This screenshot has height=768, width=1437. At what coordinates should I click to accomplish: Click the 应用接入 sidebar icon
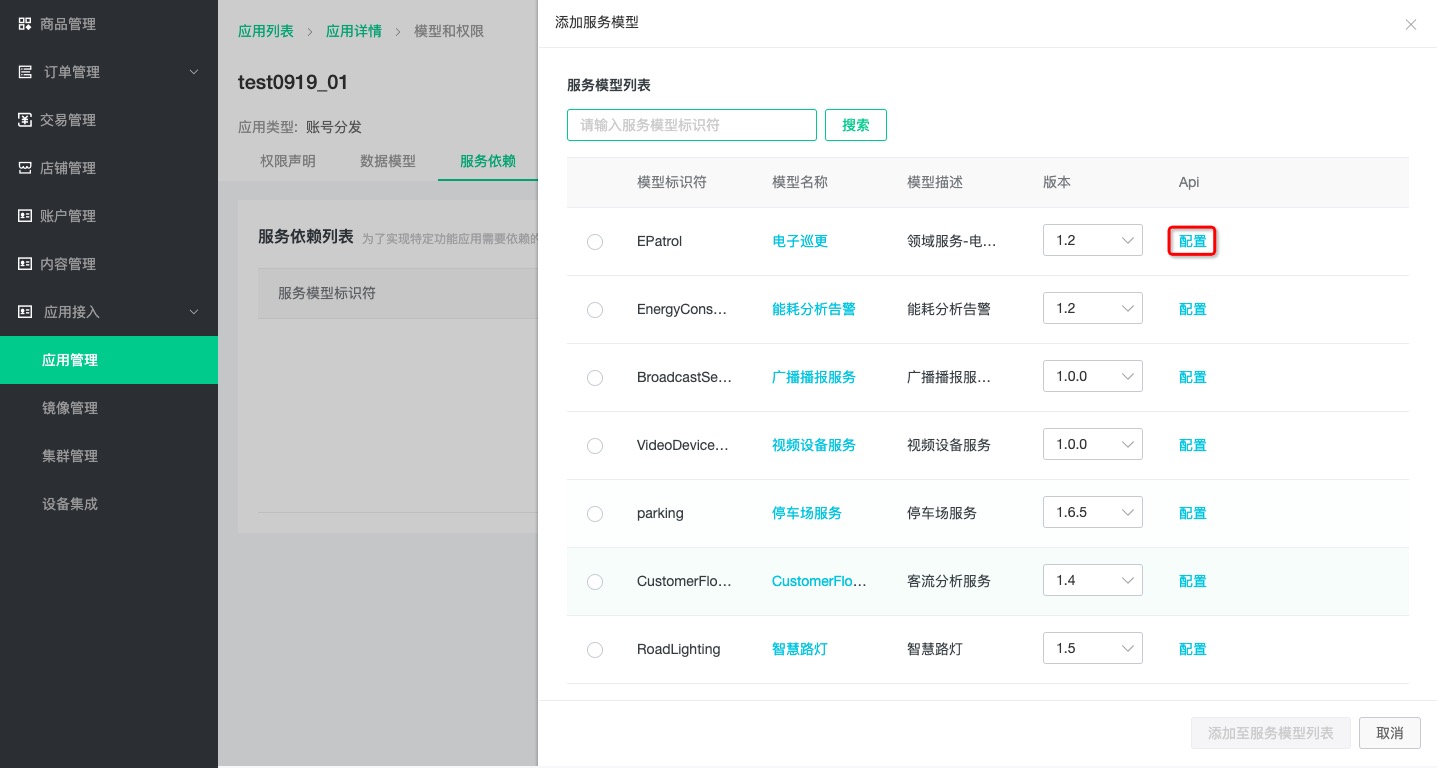[25, 312]
